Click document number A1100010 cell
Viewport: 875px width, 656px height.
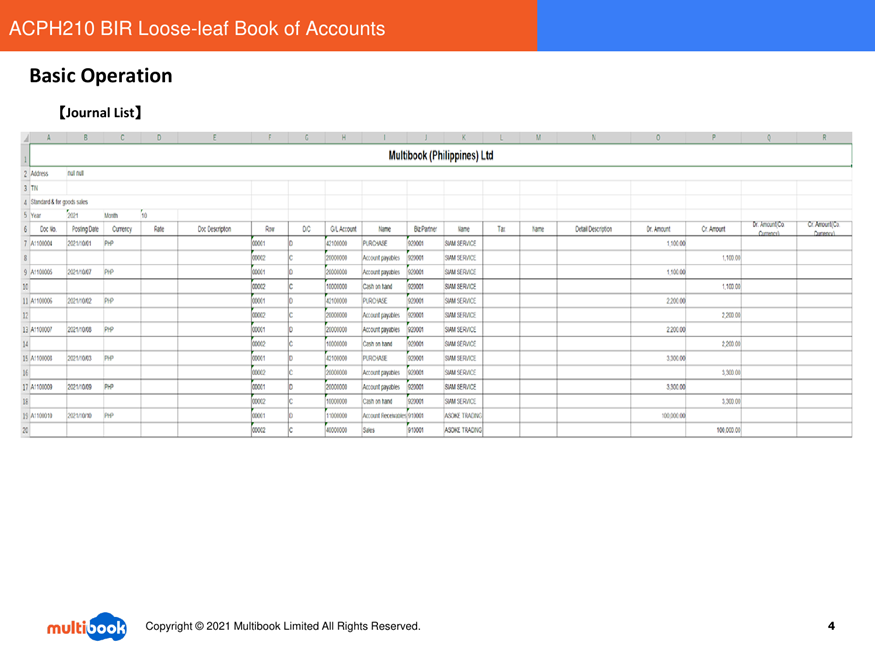pos(48,416)
